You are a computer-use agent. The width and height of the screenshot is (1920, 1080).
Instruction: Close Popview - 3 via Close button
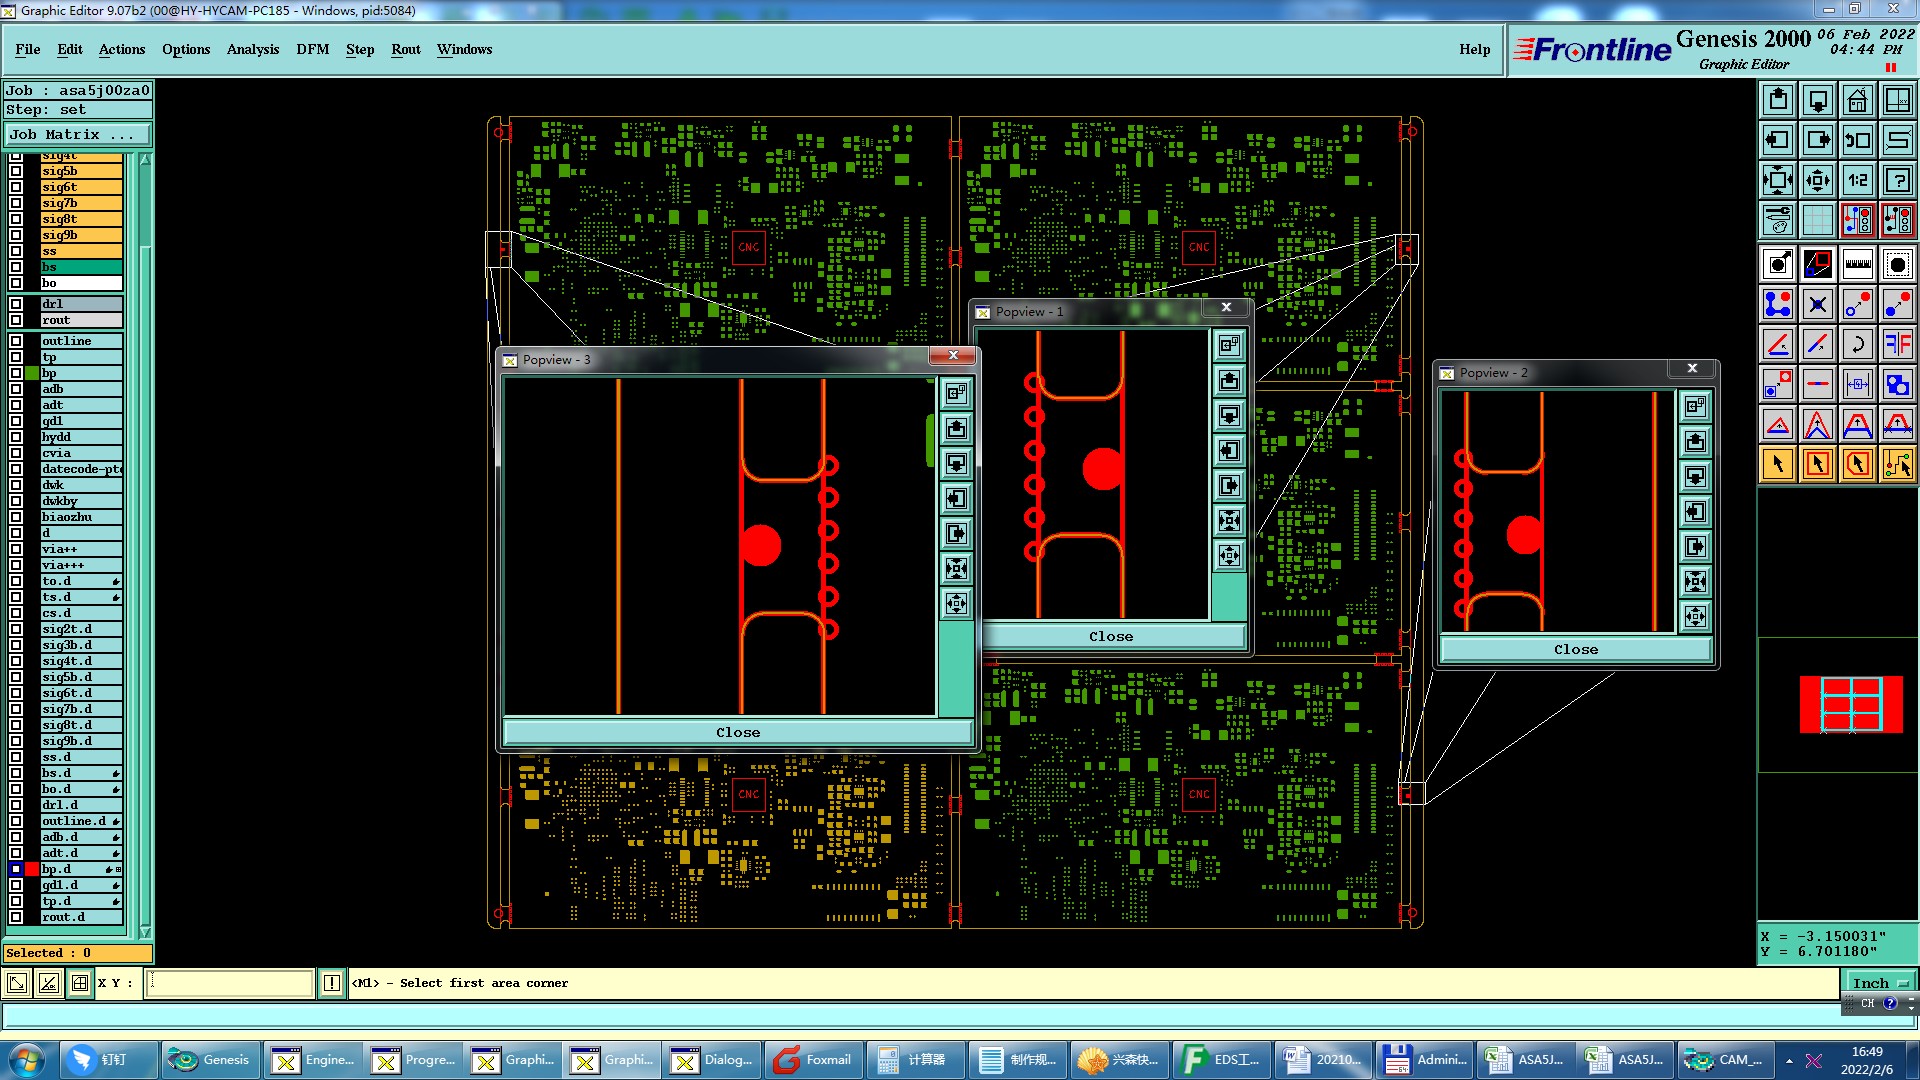[738, 733]
